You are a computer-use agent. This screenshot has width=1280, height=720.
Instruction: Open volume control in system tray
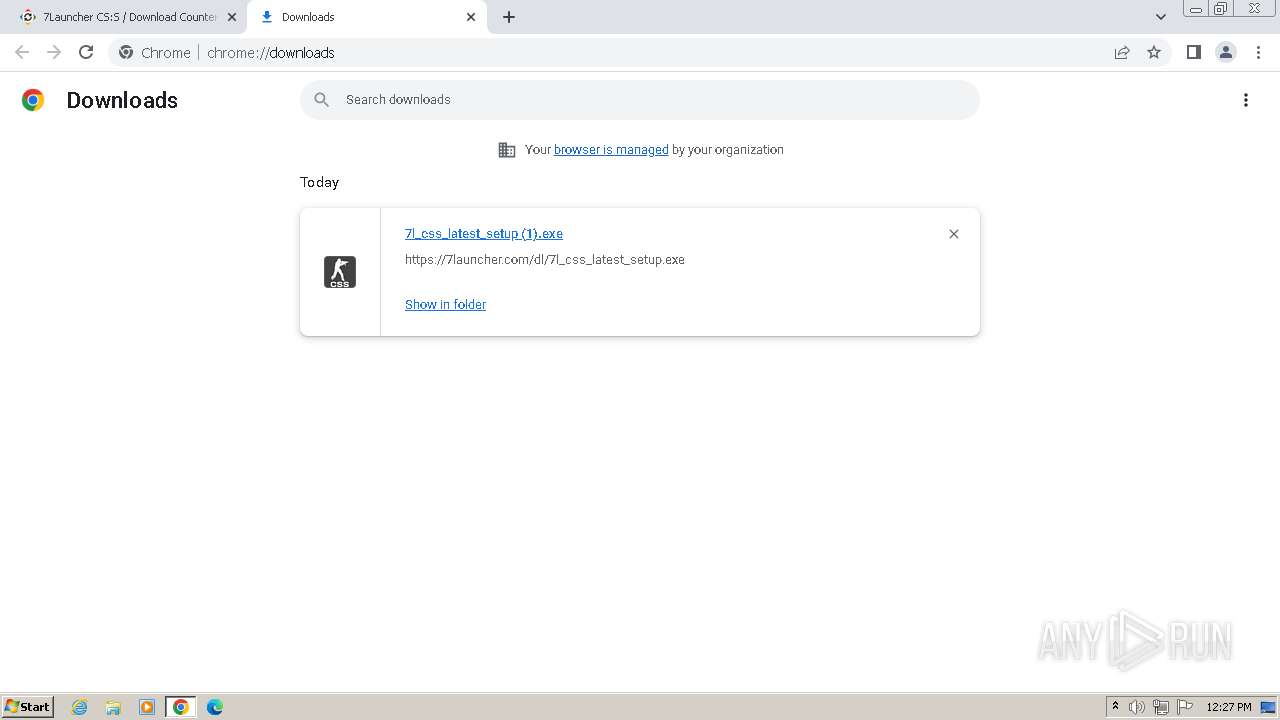coord(1137,707)
